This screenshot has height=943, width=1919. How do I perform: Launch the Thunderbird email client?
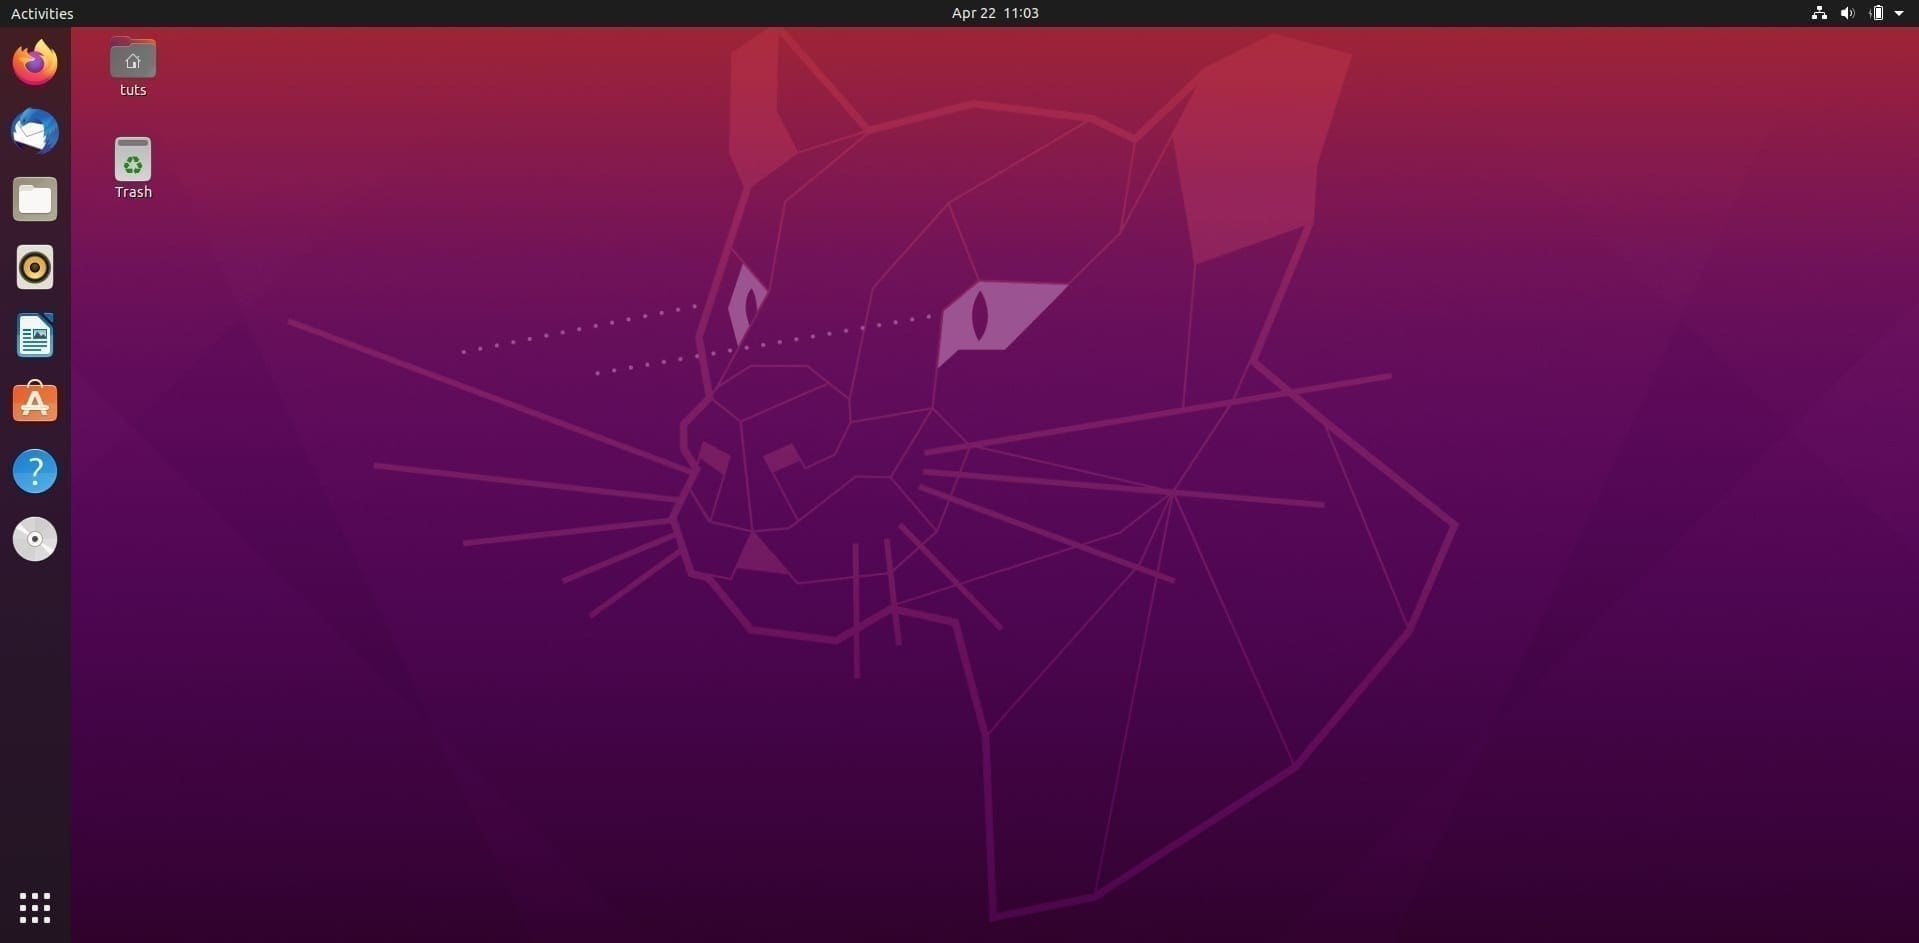[x=35, y=131]
